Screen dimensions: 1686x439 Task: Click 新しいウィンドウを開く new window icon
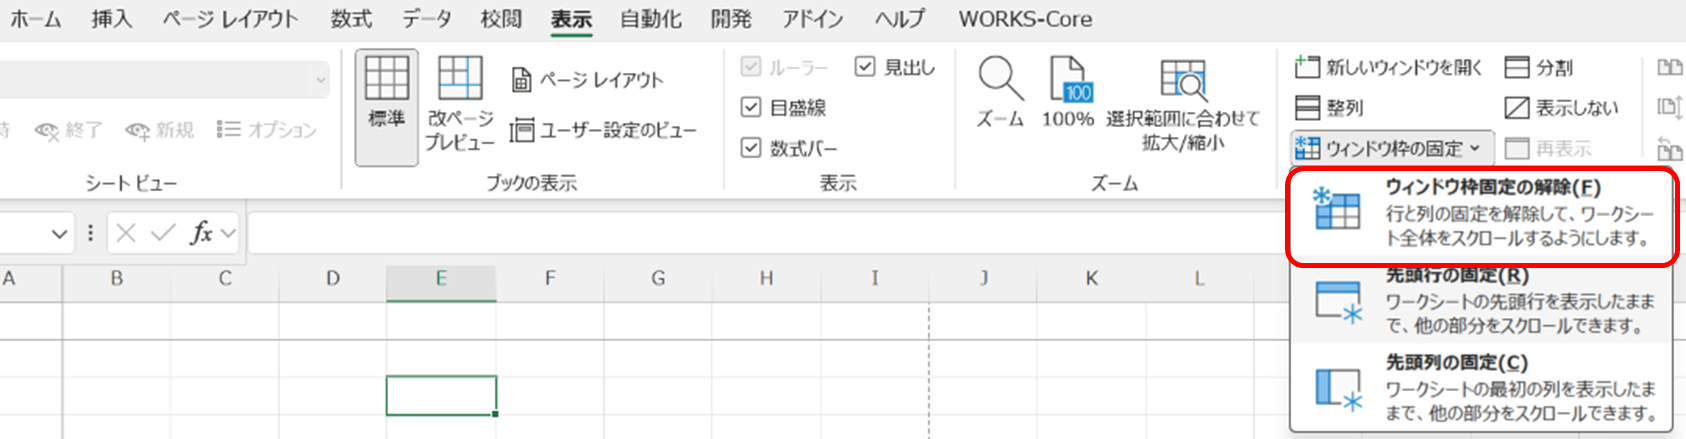click(x=1307, y=67)
